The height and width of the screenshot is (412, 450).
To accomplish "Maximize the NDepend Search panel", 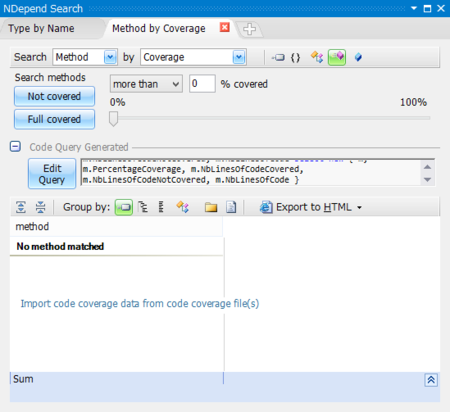I will 427,8.
